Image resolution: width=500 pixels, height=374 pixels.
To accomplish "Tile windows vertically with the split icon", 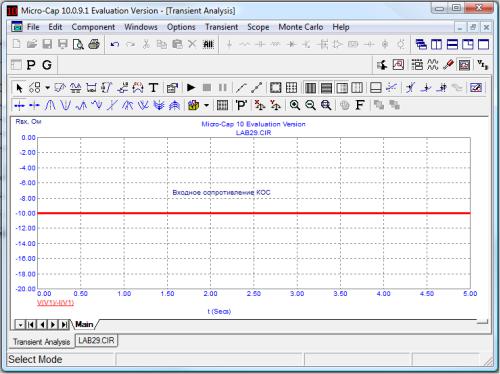I will point(436,44).
